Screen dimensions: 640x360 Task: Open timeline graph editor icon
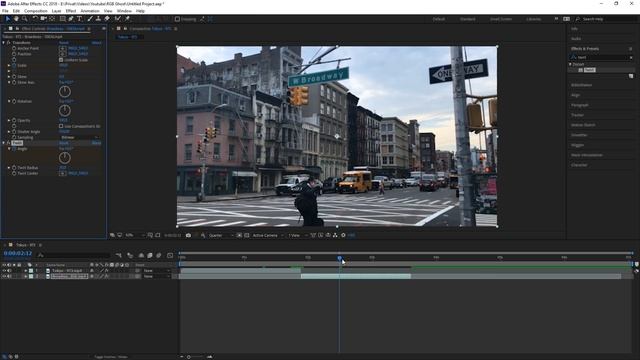click(x=170, y=256)
